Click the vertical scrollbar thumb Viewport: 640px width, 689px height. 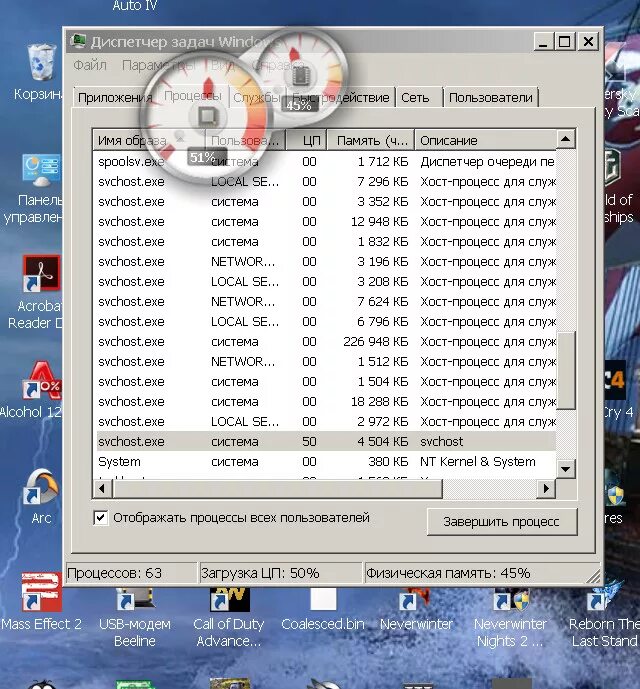tap(566, 371)
